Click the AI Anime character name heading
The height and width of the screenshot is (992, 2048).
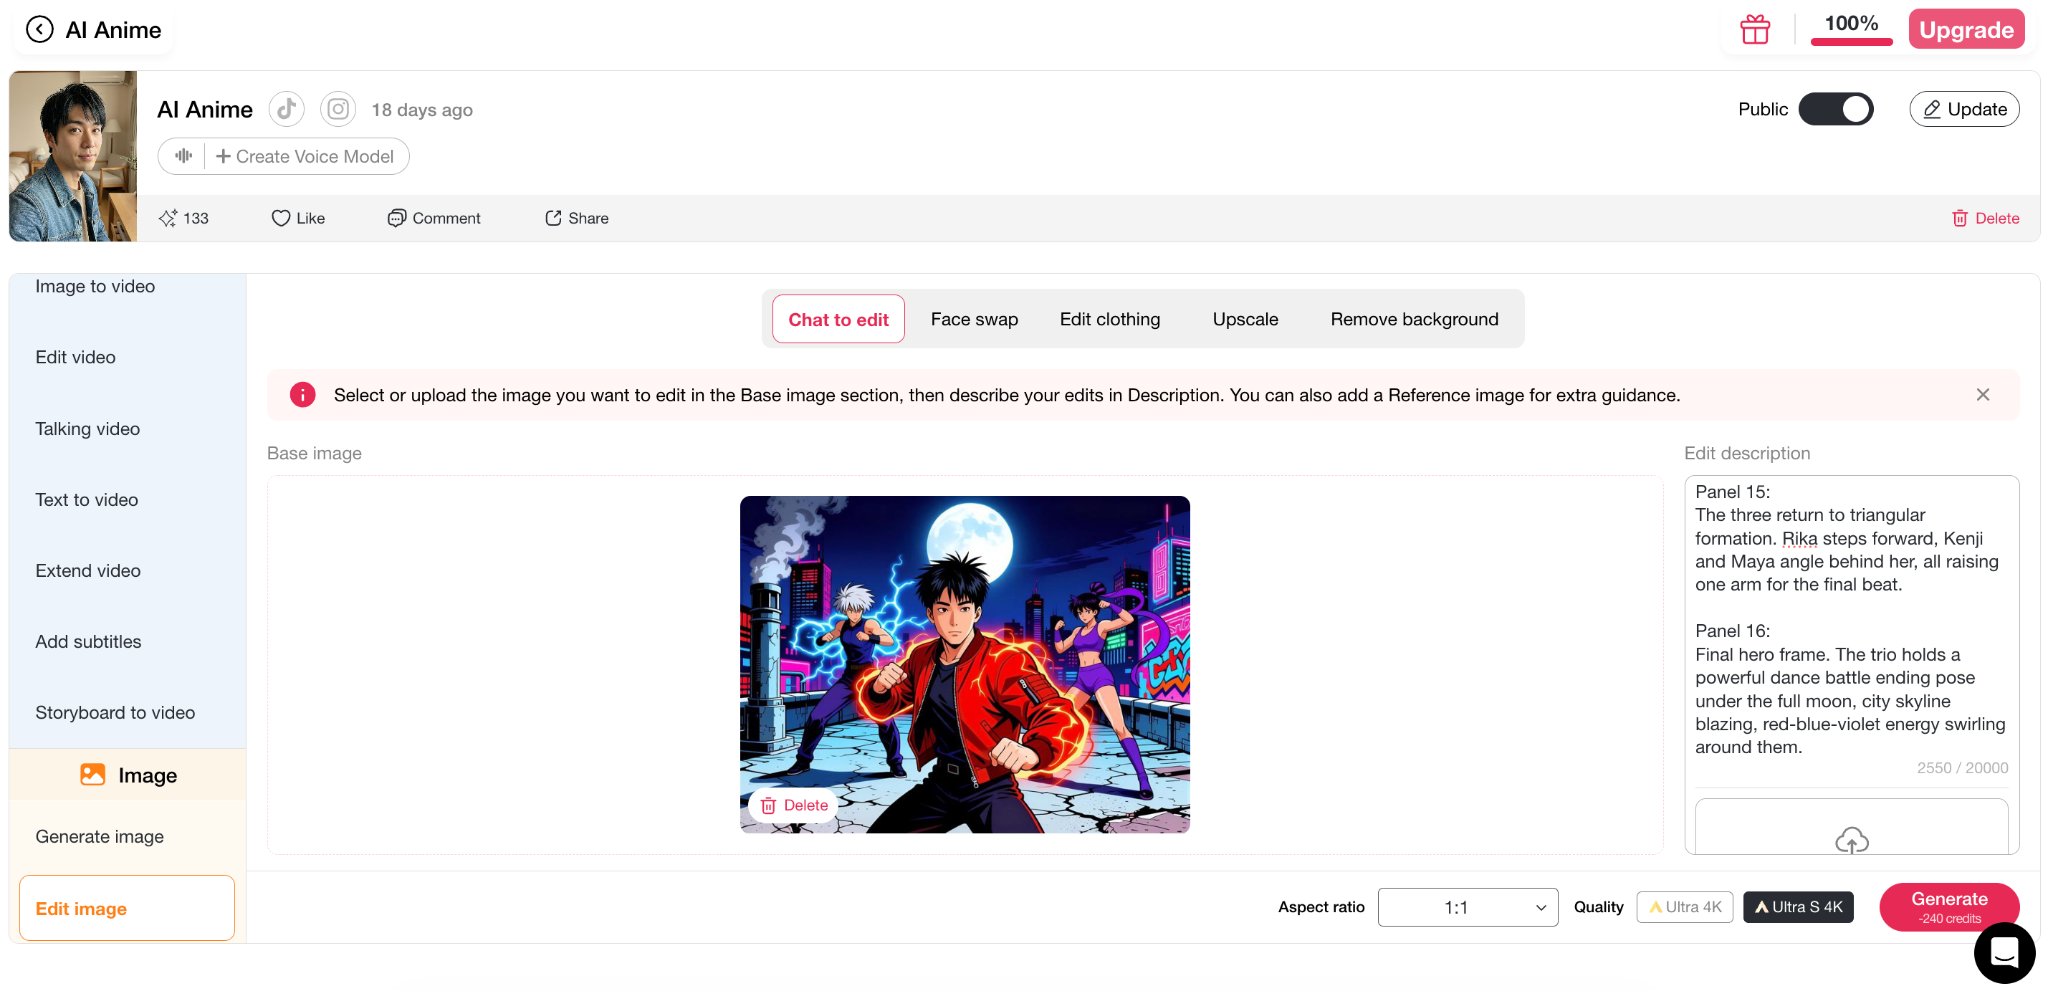click(x=205, y=109)
